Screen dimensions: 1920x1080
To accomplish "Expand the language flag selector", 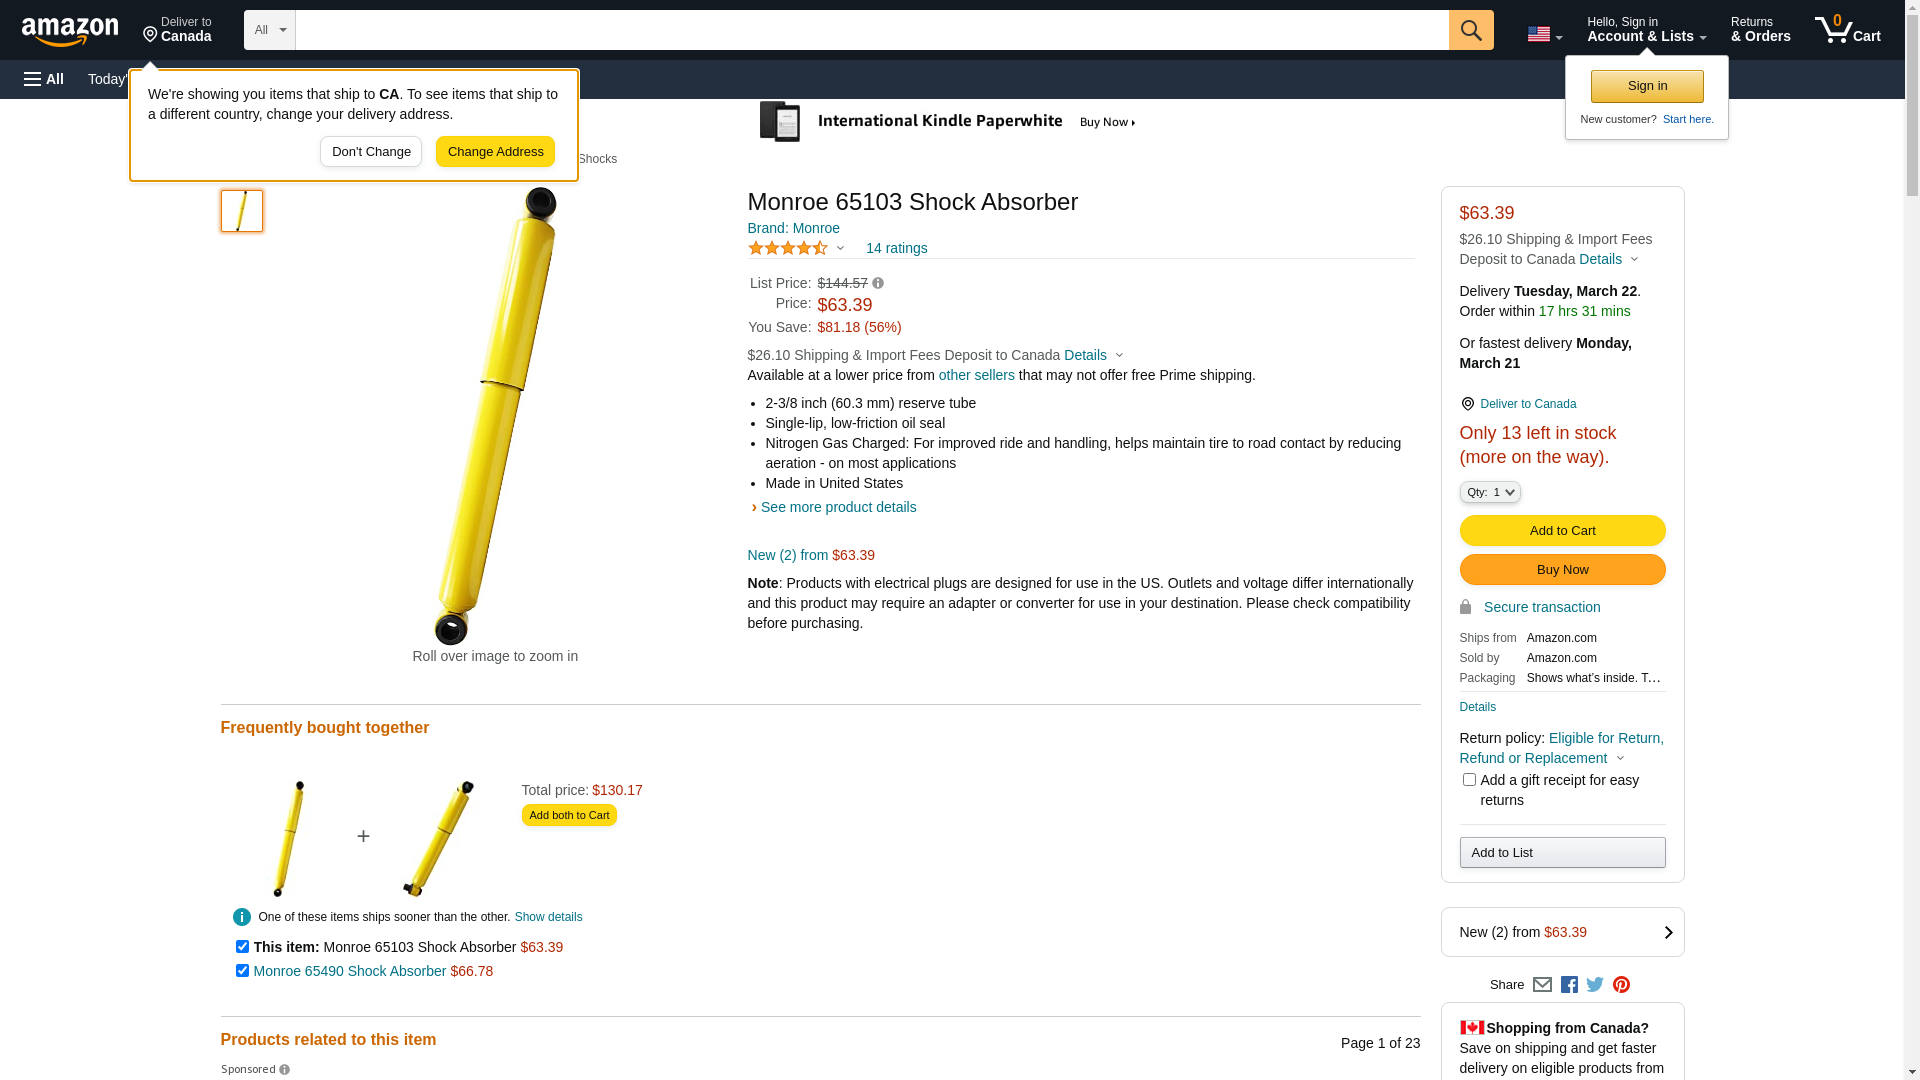I will point(1544,35).
